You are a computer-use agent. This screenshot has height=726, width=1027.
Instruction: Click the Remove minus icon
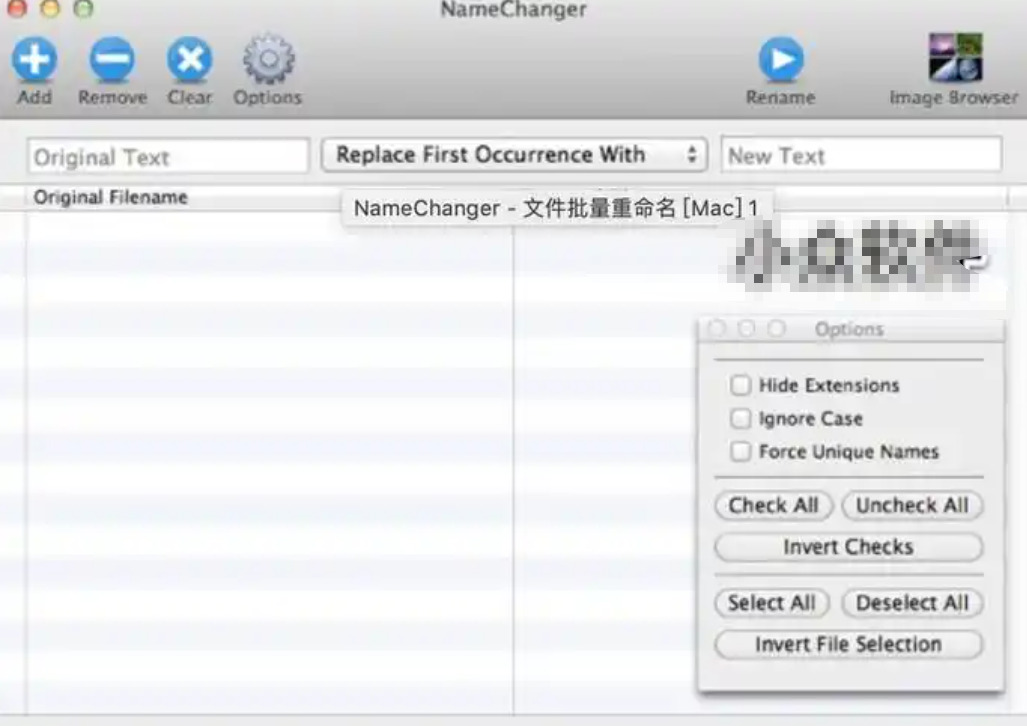tap(112, 60)
